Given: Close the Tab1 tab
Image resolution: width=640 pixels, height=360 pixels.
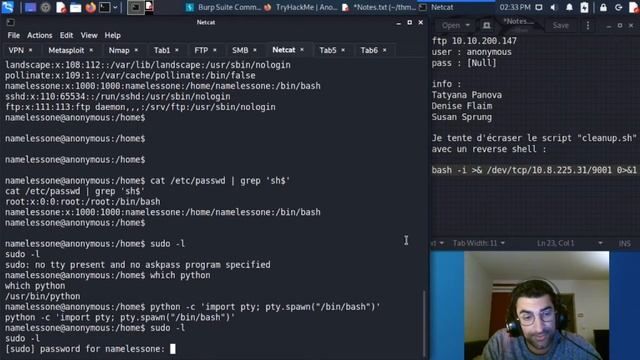Looking at the screenshot, I should click(x=177, y=50).
